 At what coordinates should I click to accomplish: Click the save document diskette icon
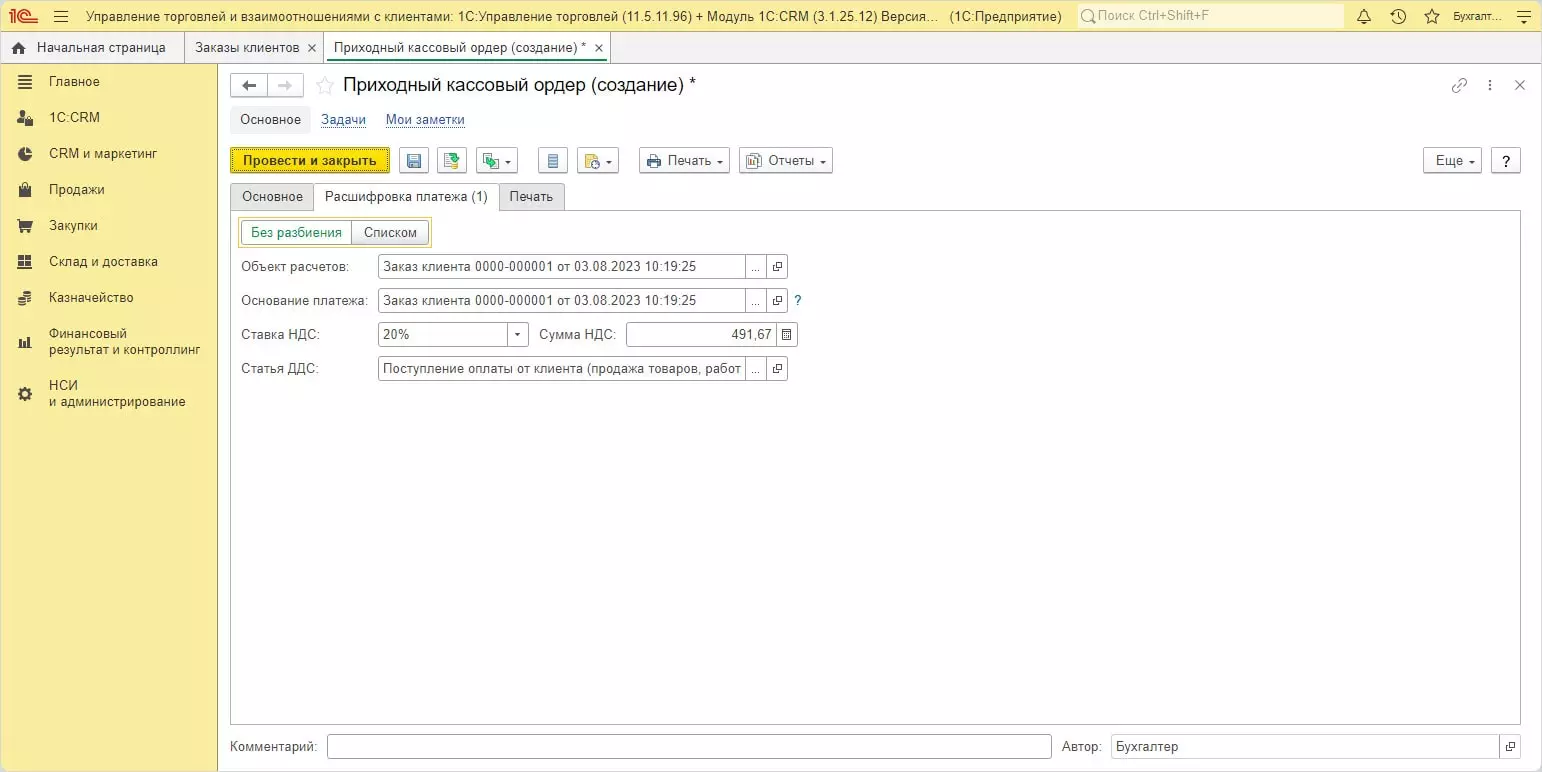click(x=414, y=161)
